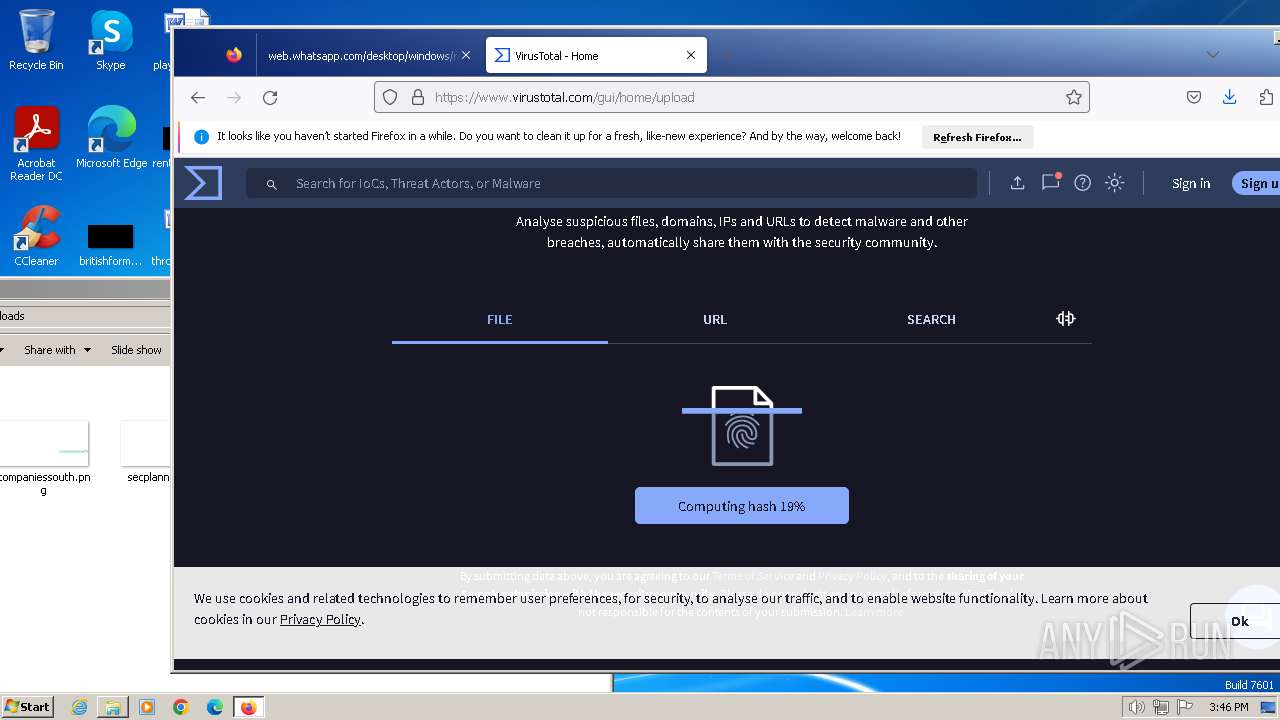Viewport: 1280px width, 720px height.
Task: Select the URL tab
Action: [x=715, y=320]
